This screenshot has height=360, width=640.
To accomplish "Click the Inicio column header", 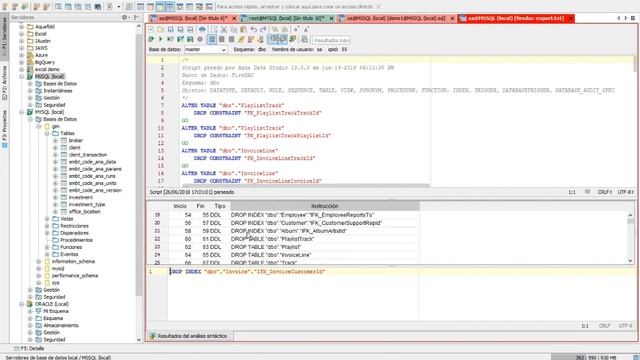I will pos(180,206).
